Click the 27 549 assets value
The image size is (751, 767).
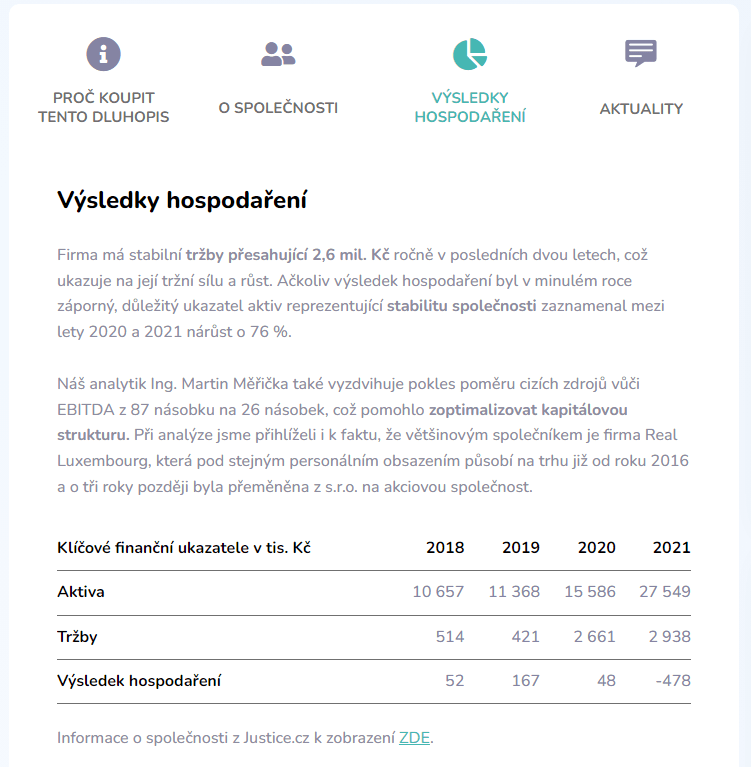(665, 592)
